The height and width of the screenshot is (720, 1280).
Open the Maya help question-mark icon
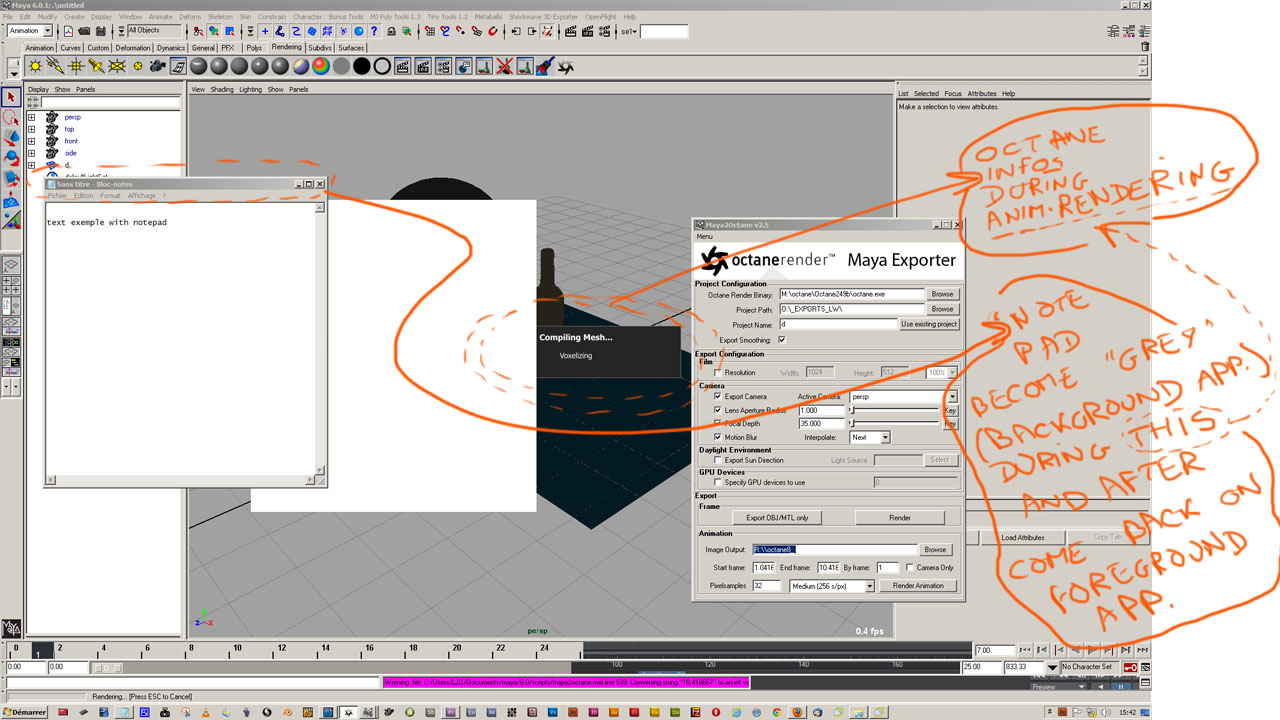374,31
